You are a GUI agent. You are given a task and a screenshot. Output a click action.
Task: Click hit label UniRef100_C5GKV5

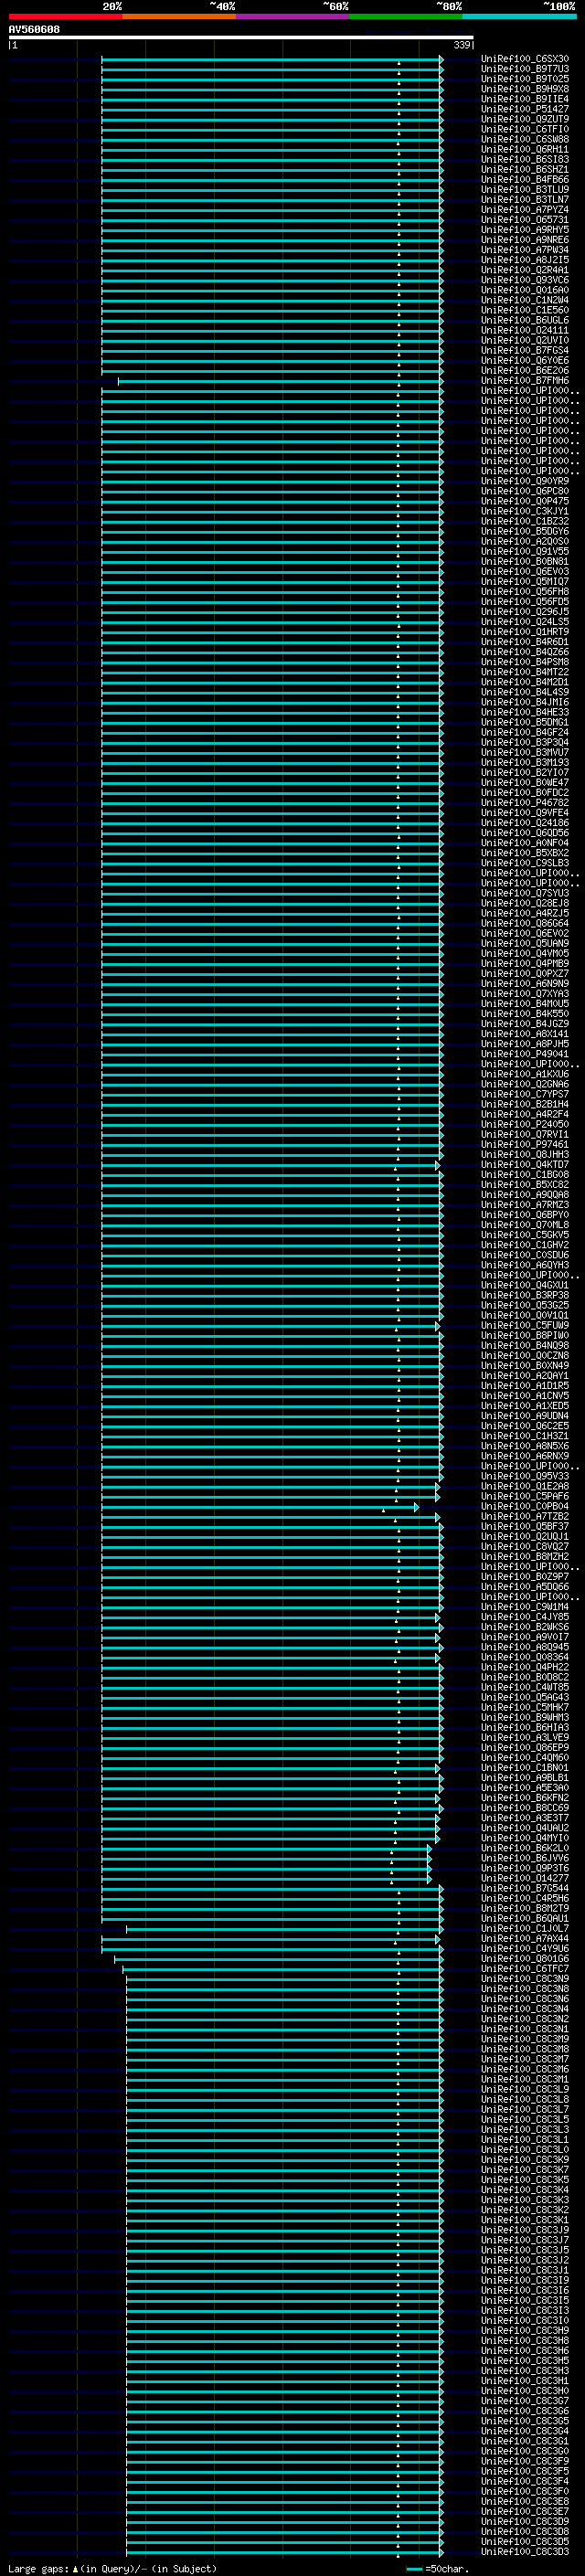(x=525, y=1235)
